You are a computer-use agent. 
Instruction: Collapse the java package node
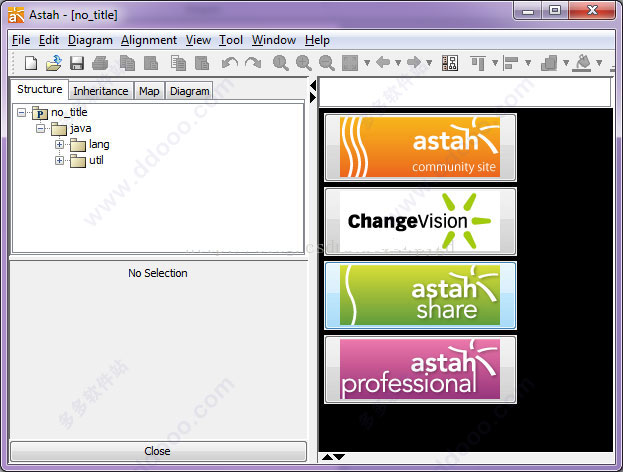click(41, 129)
